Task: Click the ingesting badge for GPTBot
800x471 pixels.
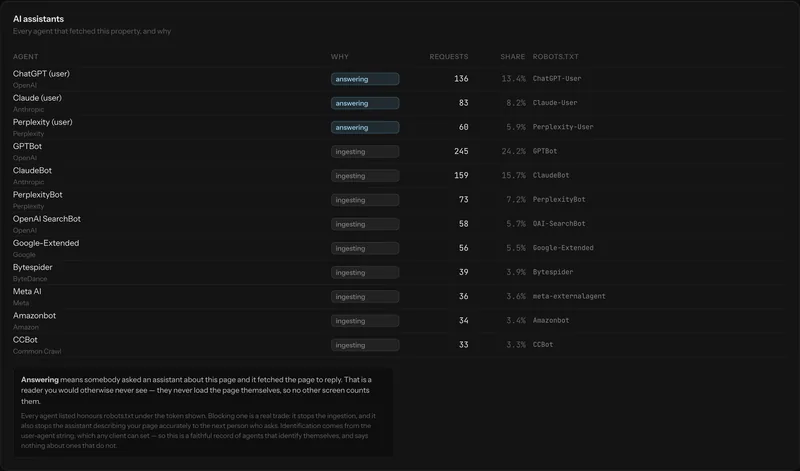Action: (365, 152)
